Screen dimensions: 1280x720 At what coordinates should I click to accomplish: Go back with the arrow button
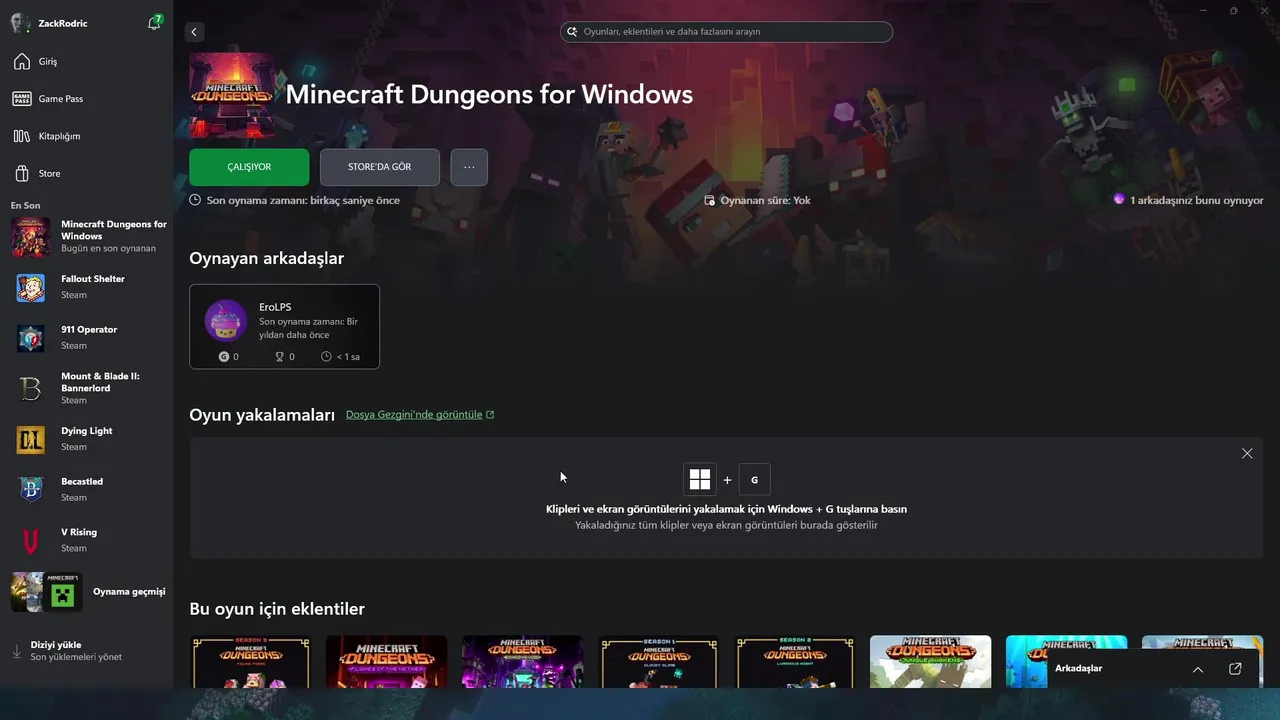pos(194,32)
